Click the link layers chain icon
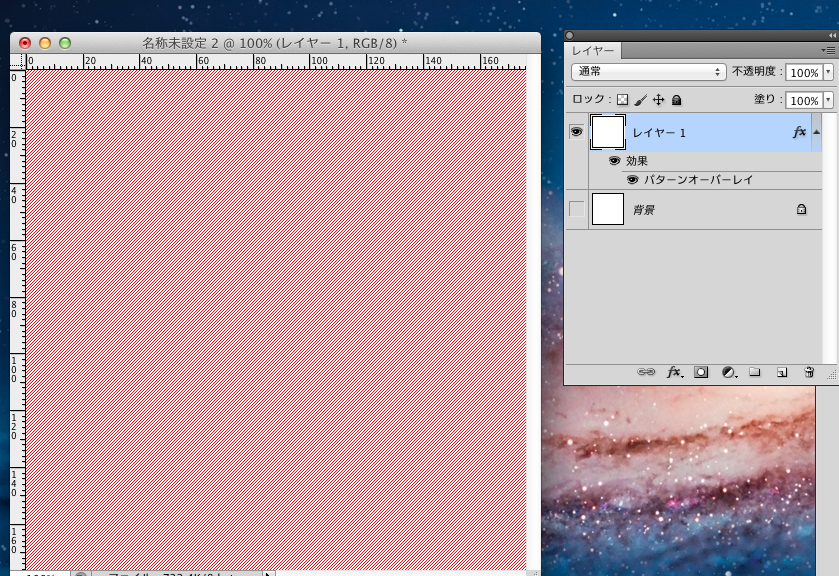 pos(646,372)
